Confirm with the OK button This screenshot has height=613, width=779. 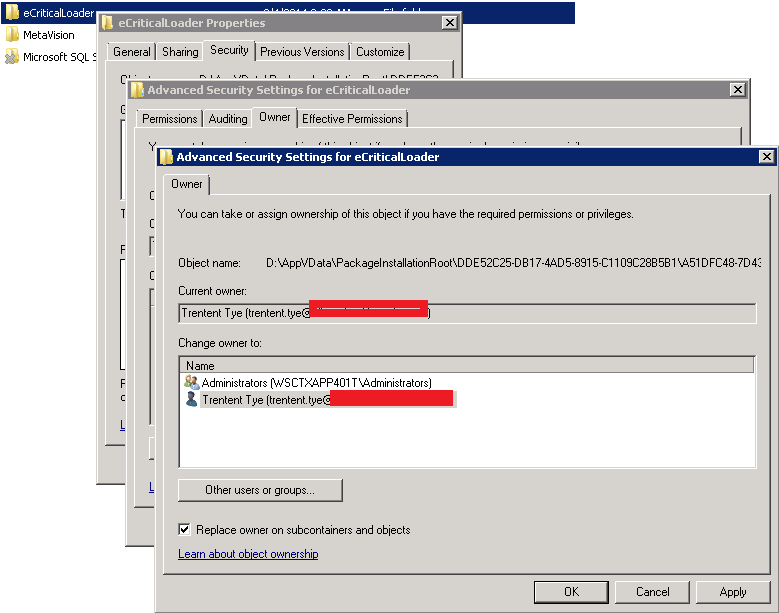pyautogui.click(x=571, y=592)
